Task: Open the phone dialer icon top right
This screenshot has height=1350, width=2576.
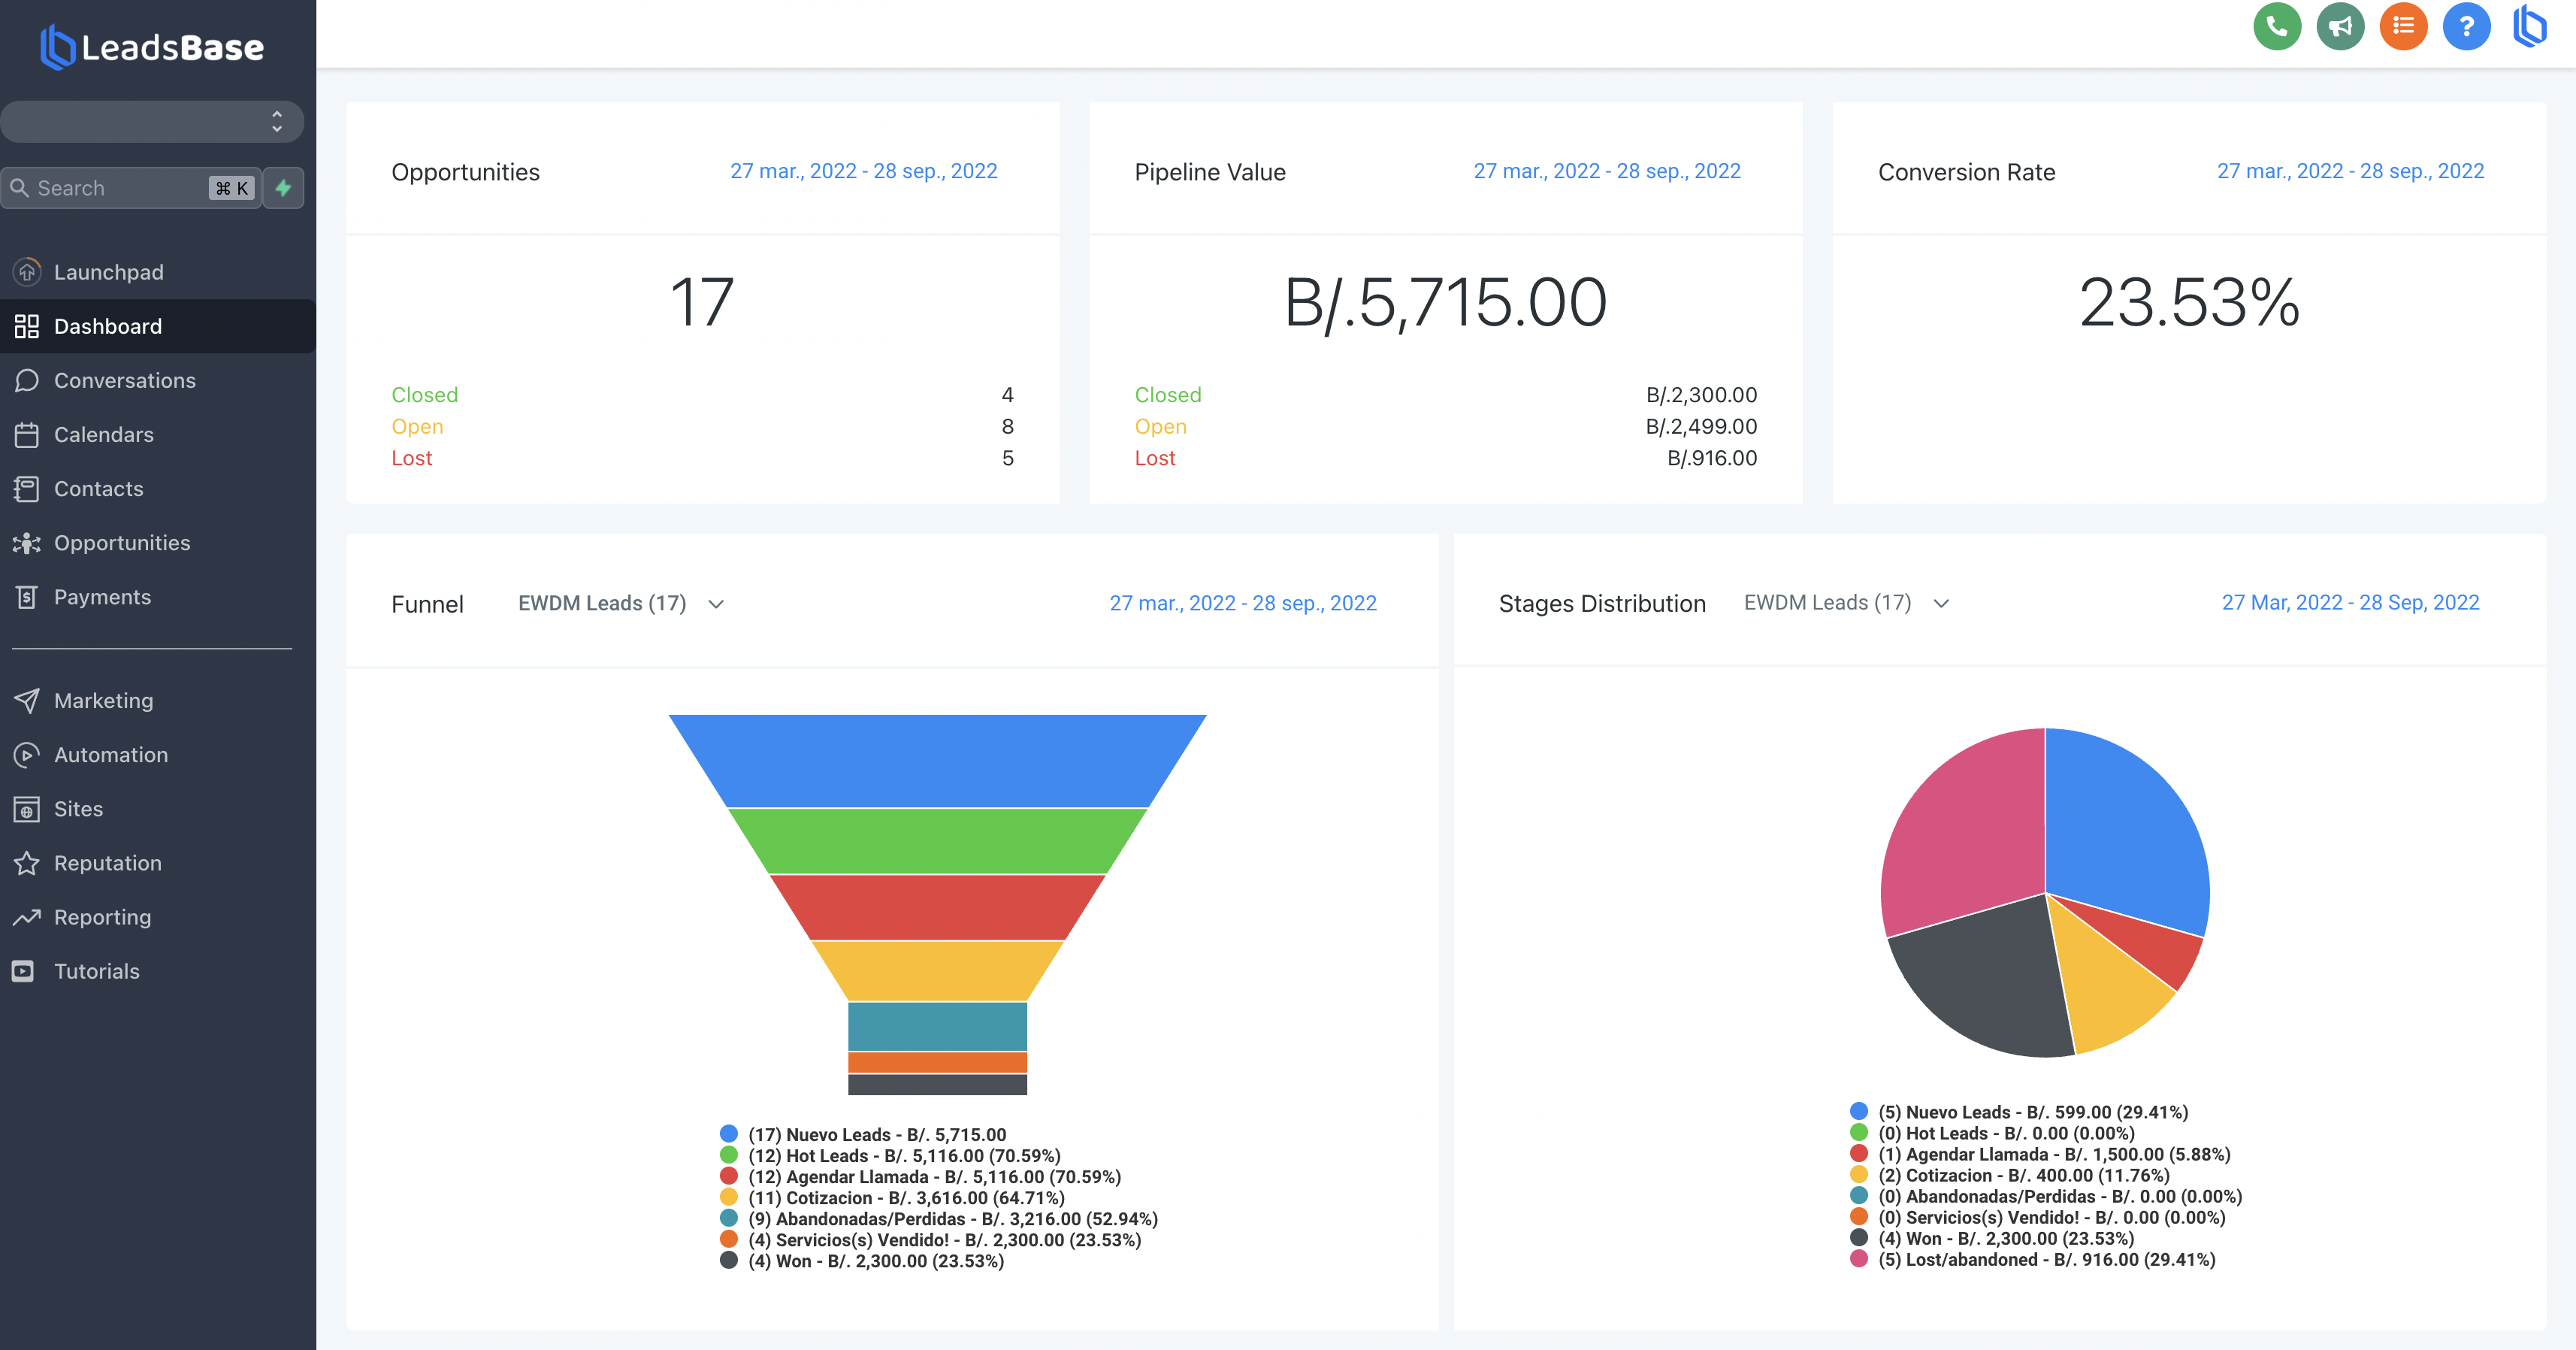Action: point(2278,27)
